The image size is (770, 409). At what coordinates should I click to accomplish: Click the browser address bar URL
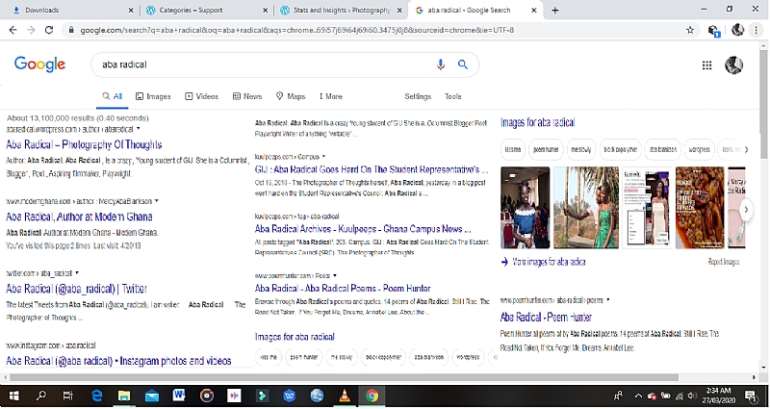click(297, 30)
